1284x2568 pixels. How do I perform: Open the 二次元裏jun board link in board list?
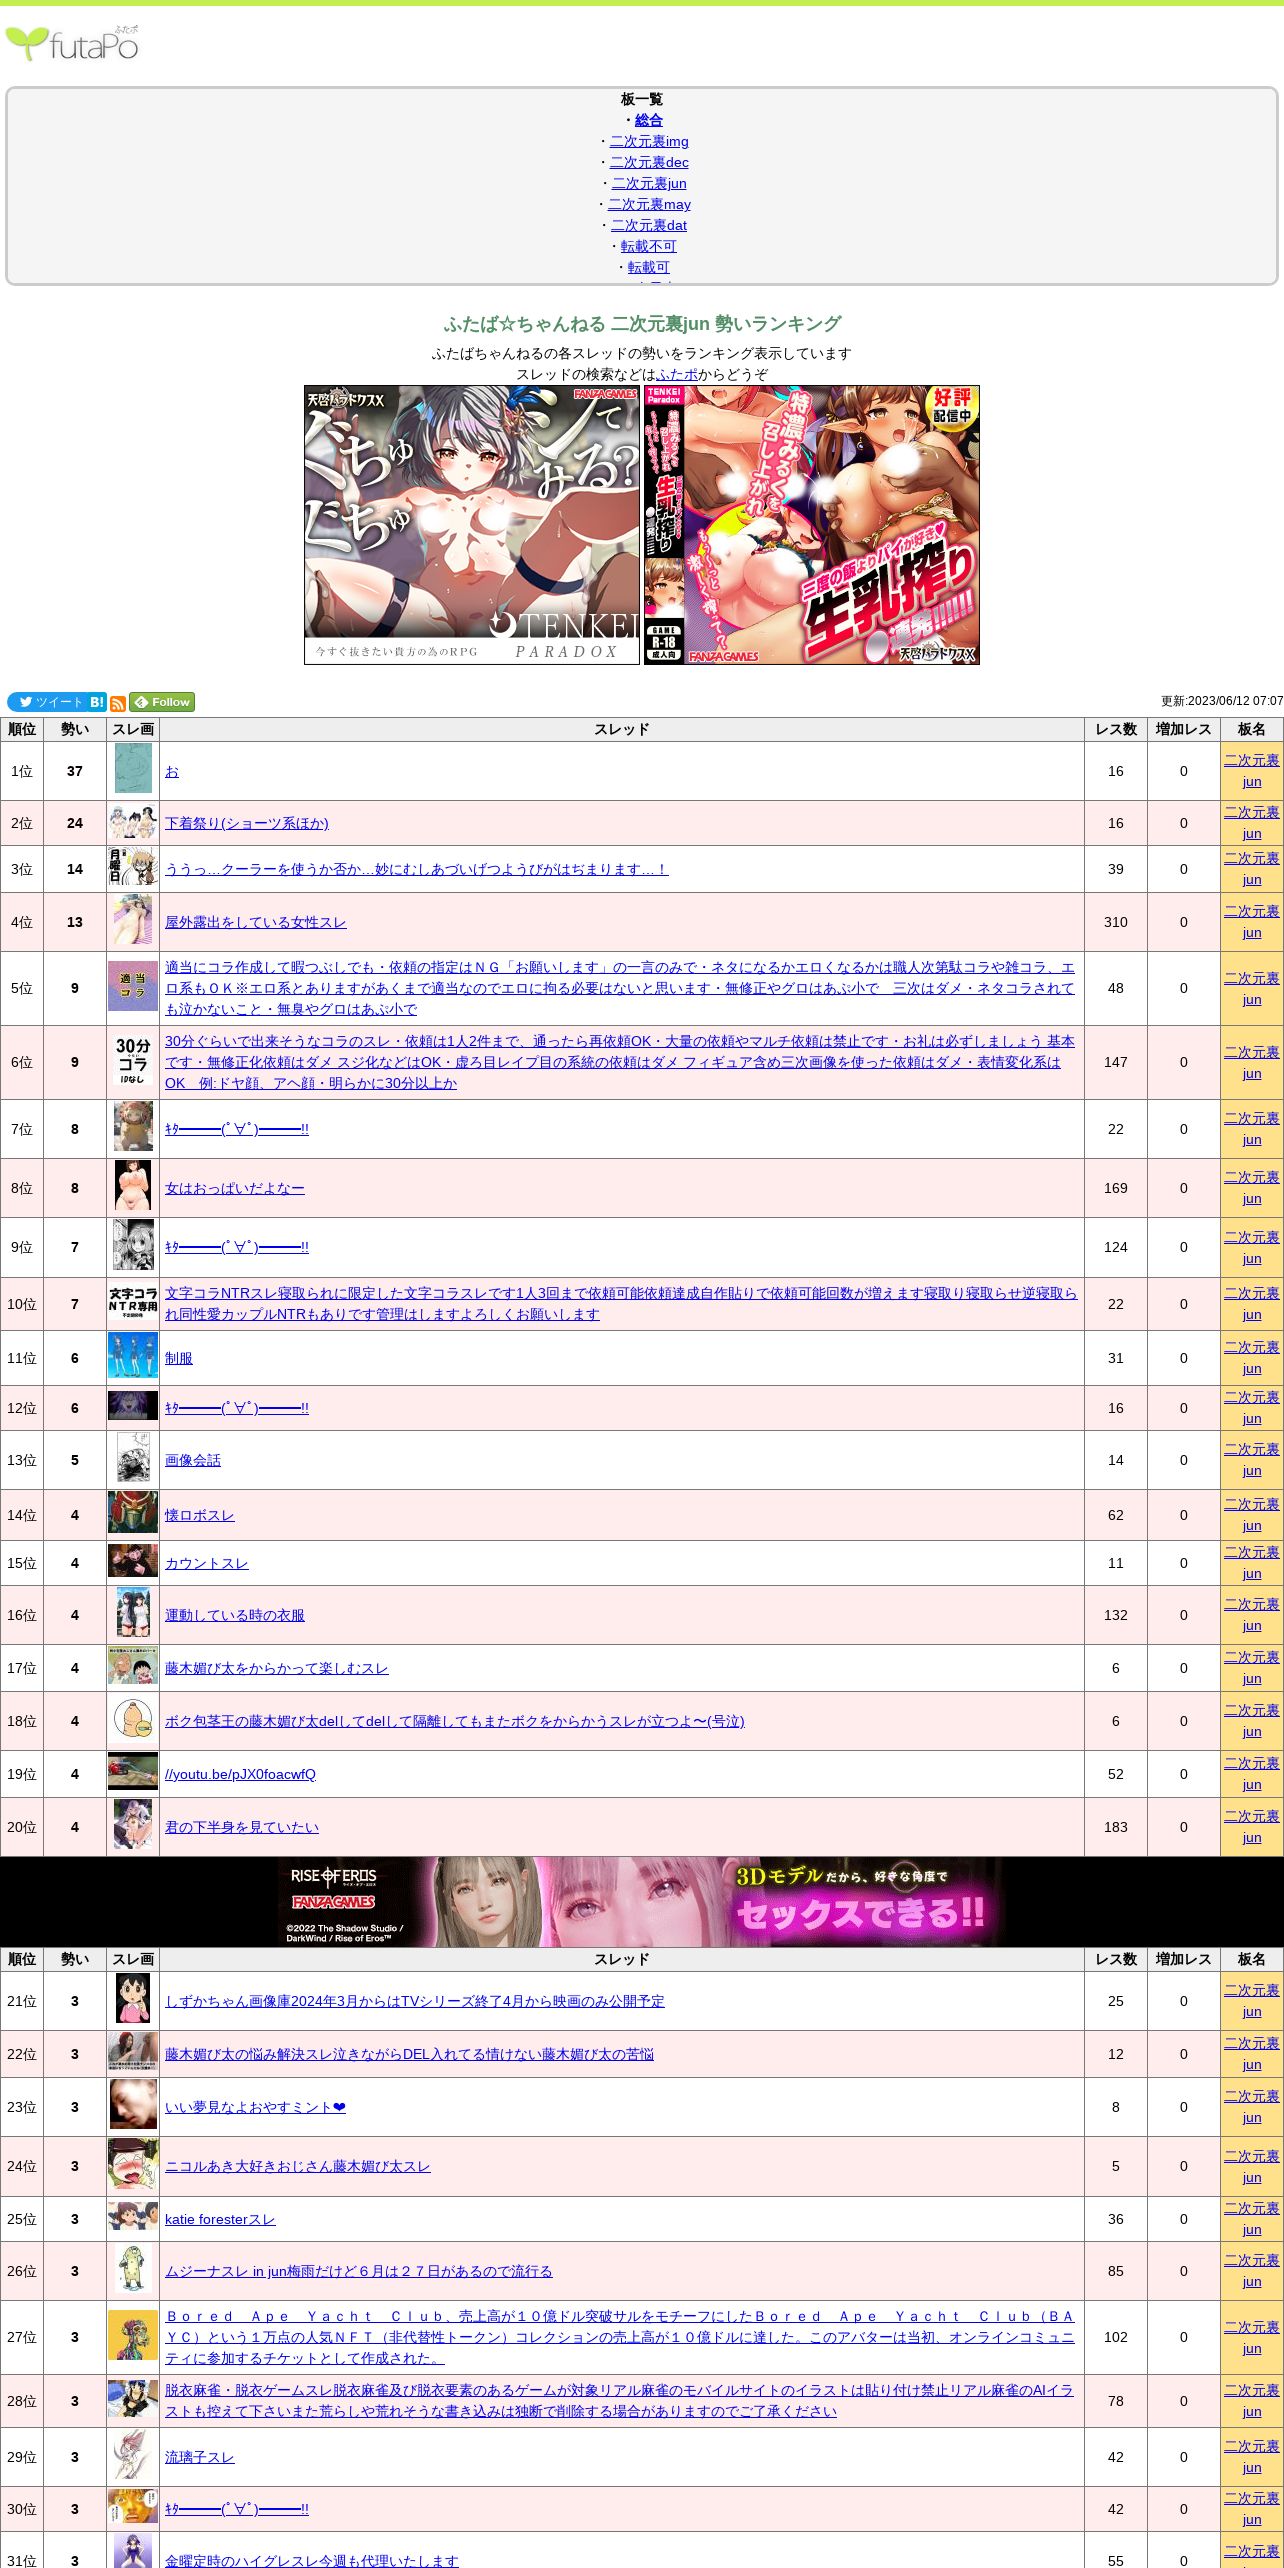pos(649,183)
